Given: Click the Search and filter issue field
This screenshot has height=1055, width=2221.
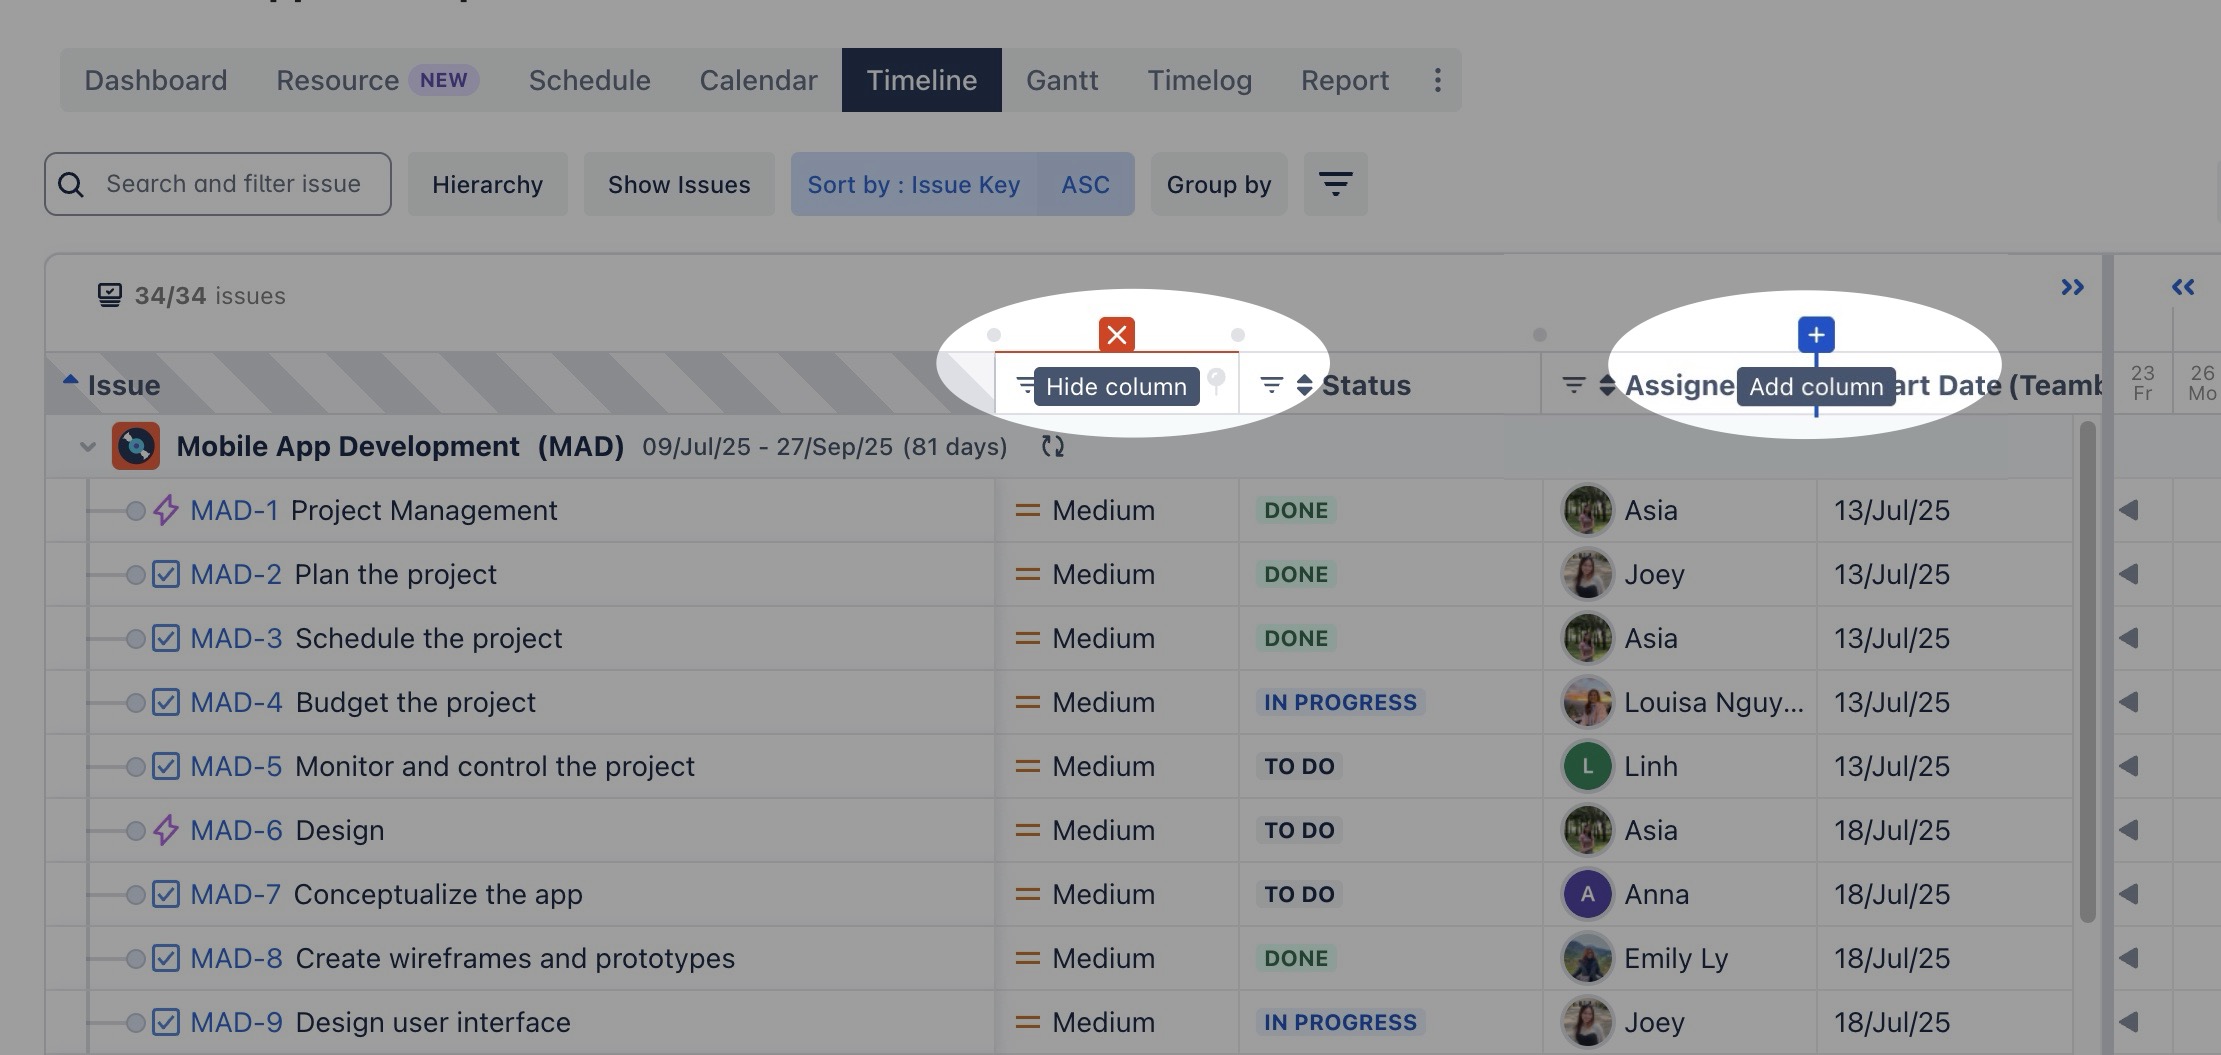Looking at the screenshot, I should click(x=233, y=184).
